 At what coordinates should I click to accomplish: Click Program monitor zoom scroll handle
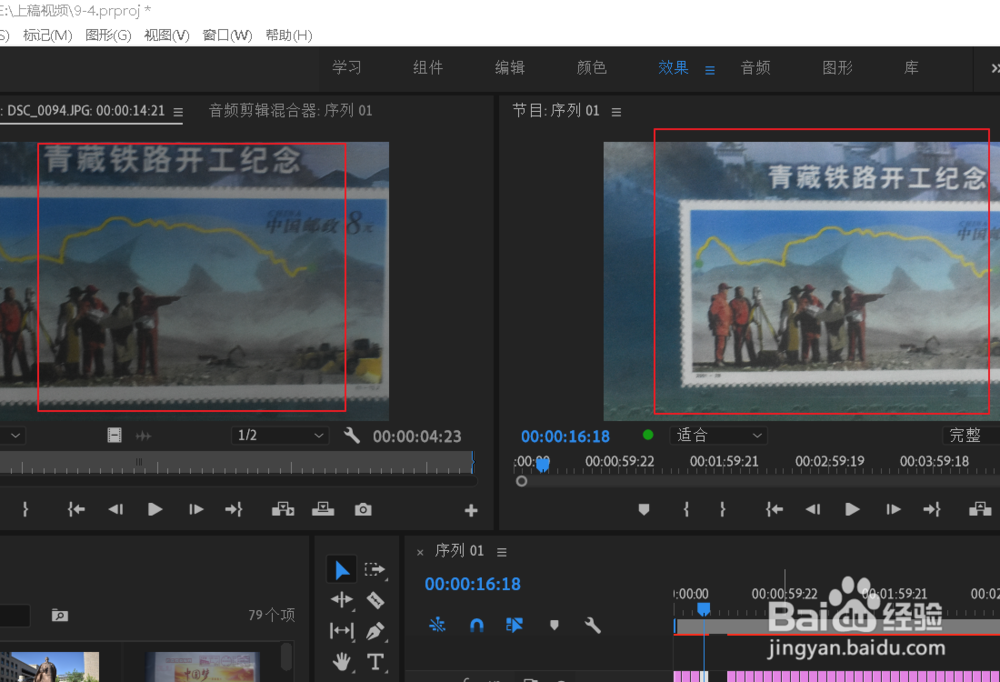click(522, 481)
